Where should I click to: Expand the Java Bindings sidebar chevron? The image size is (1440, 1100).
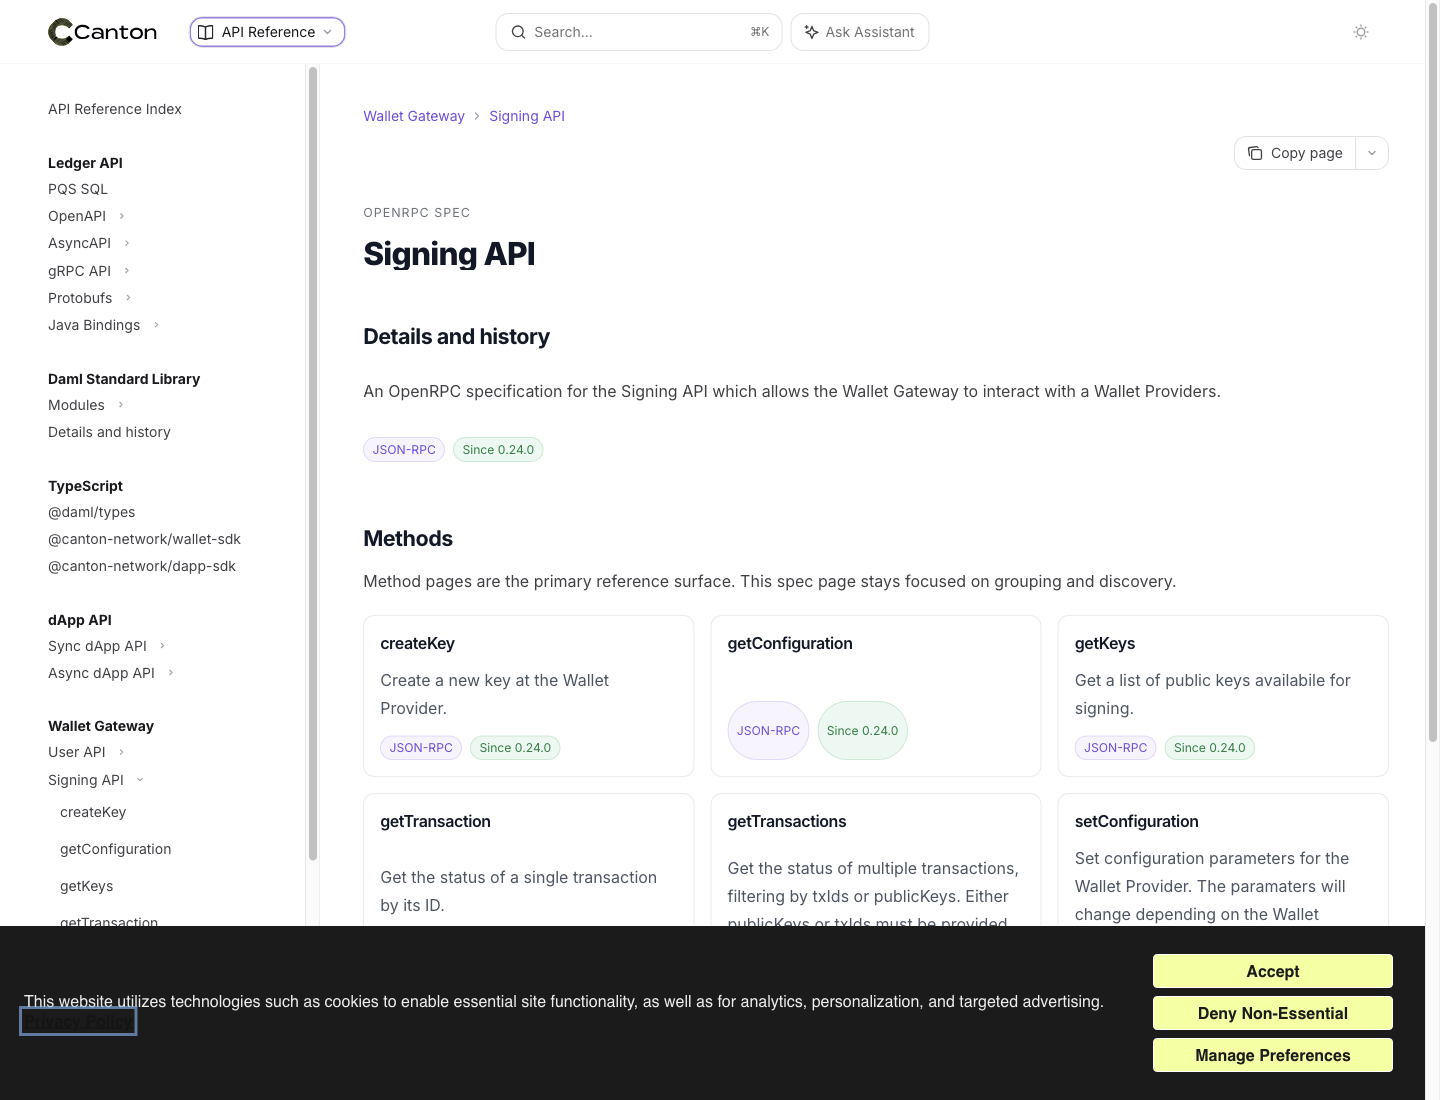pyautogui.click(x=156, y=325)
